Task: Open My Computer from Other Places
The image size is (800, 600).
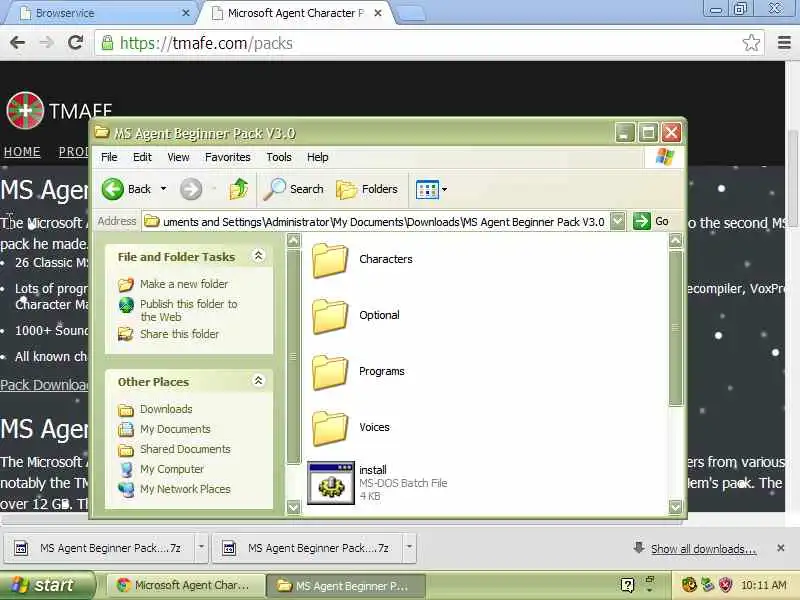Action: tap(172, 469)
